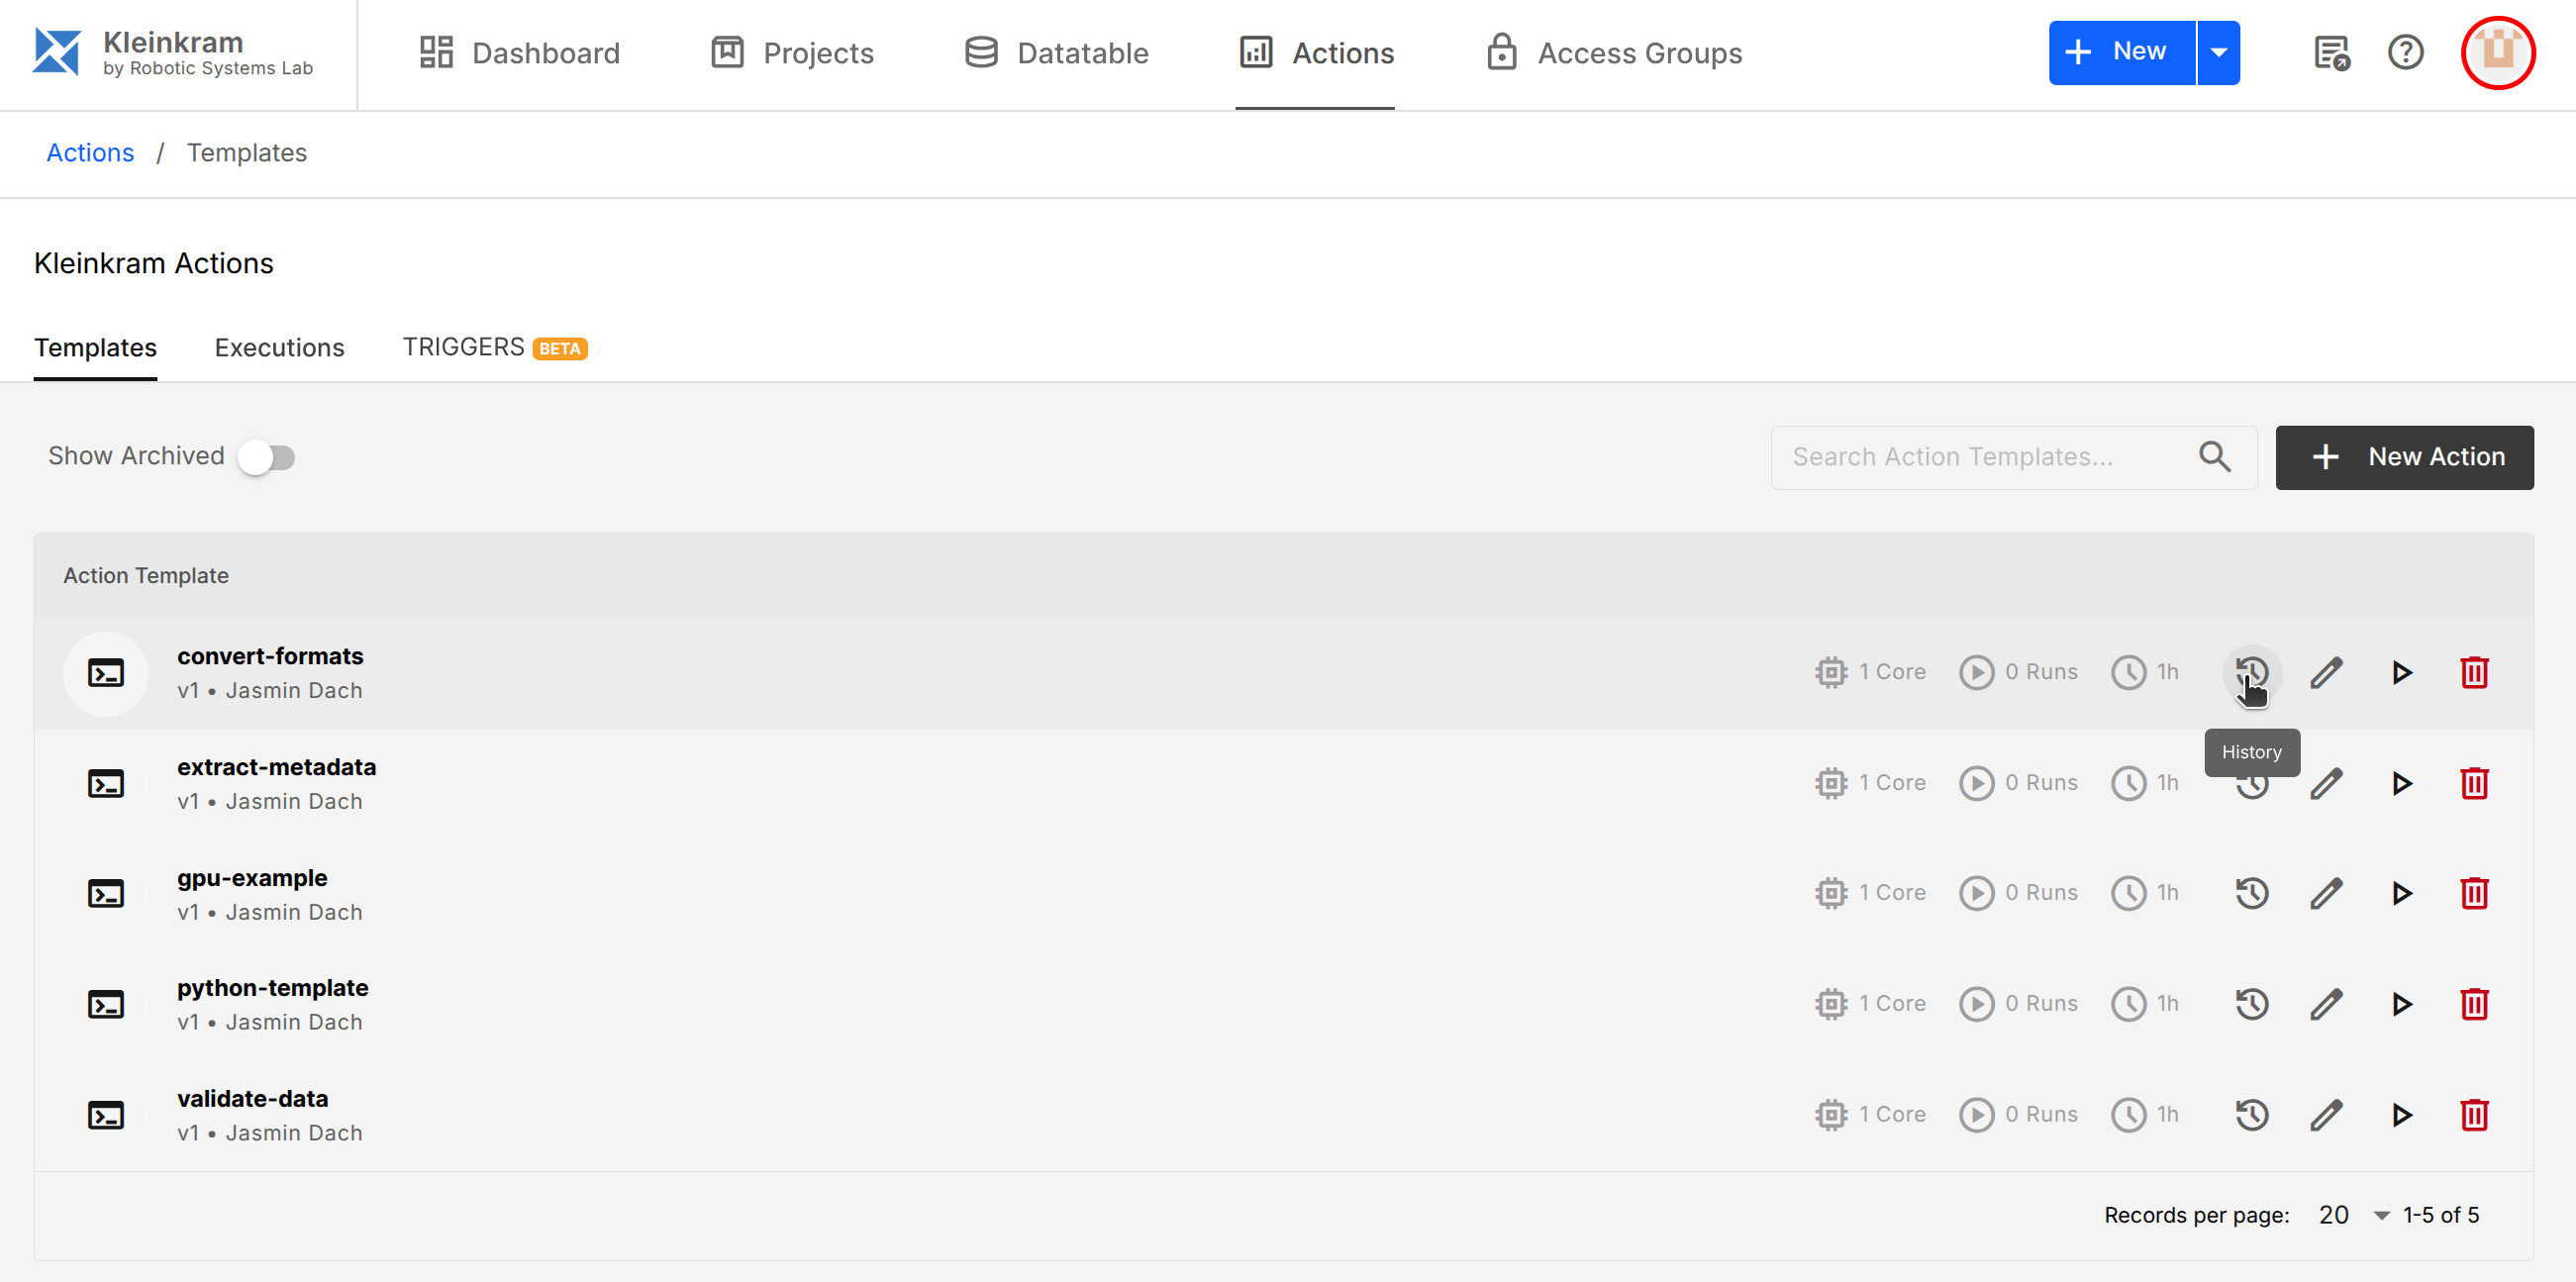2576x1282 pixels.
Task: Toggle Show Archived switch
Action: coord(267,457)
